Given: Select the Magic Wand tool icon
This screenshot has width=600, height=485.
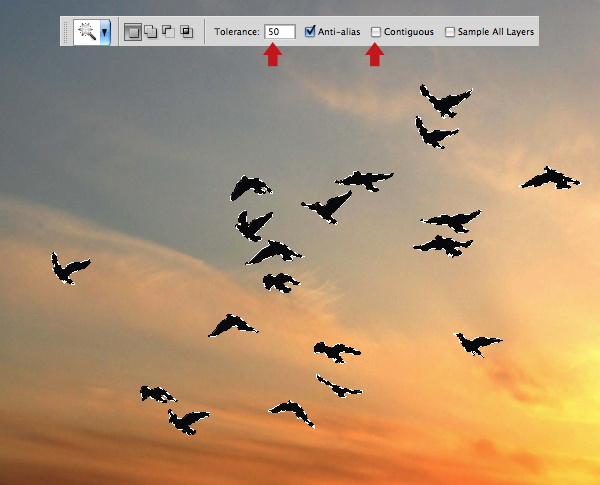Looking at the screenshot, I should point(87,32).
